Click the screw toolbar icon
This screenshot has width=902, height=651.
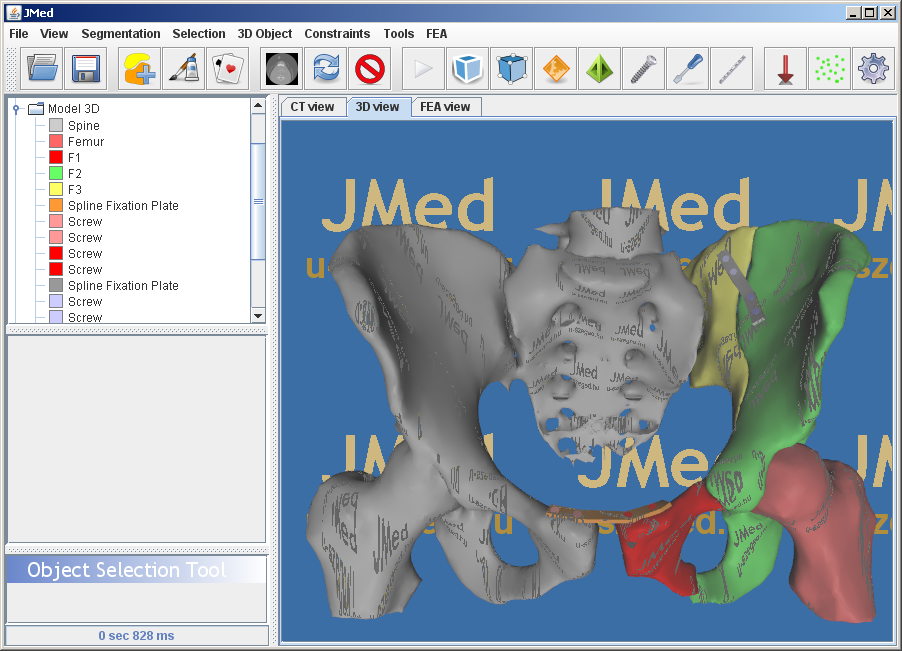[643, 69]
